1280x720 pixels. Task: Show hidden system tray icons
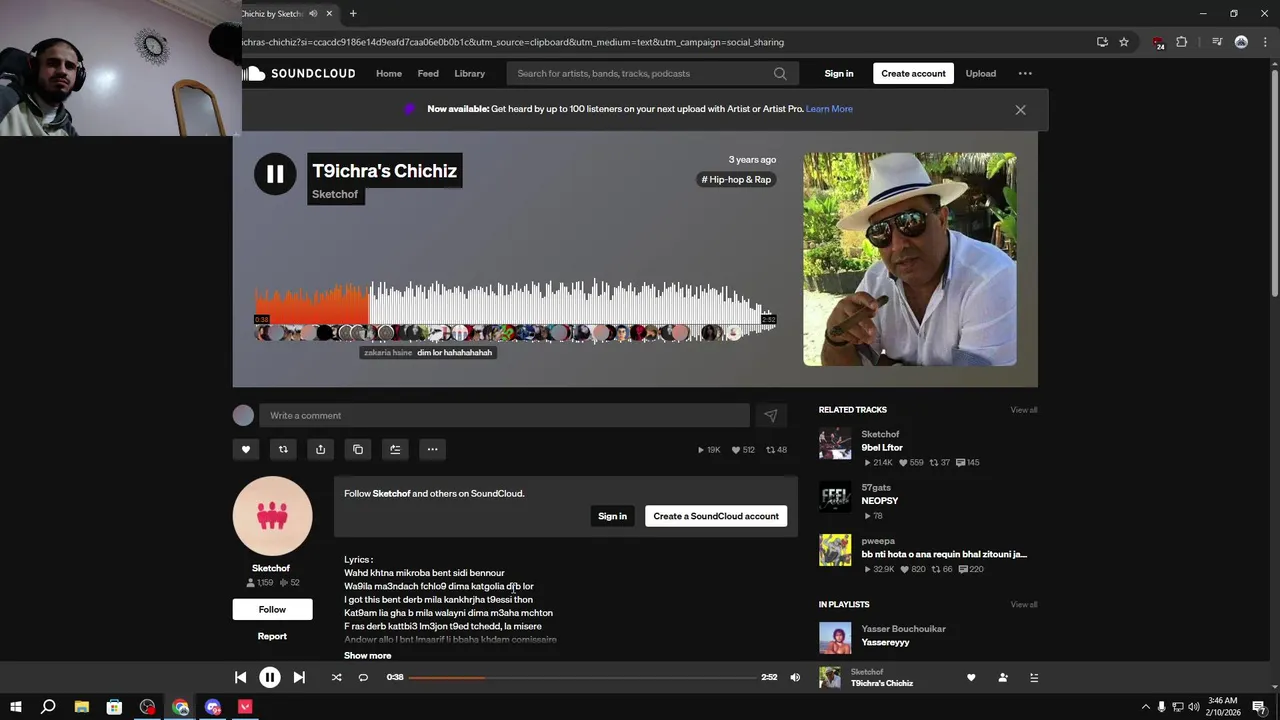(x=1145, y=707)
